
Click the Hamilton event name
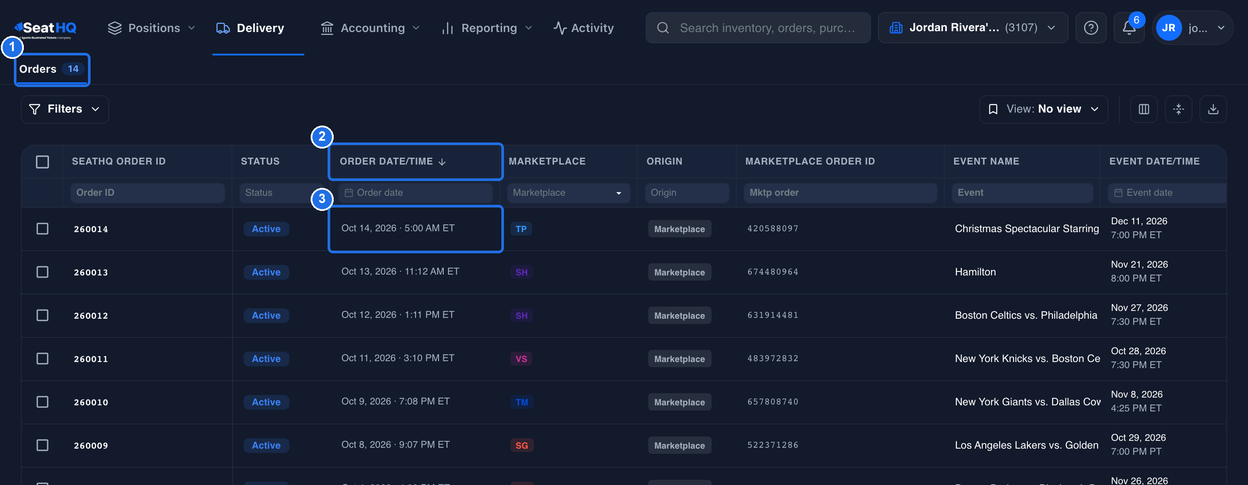(975, 272)
